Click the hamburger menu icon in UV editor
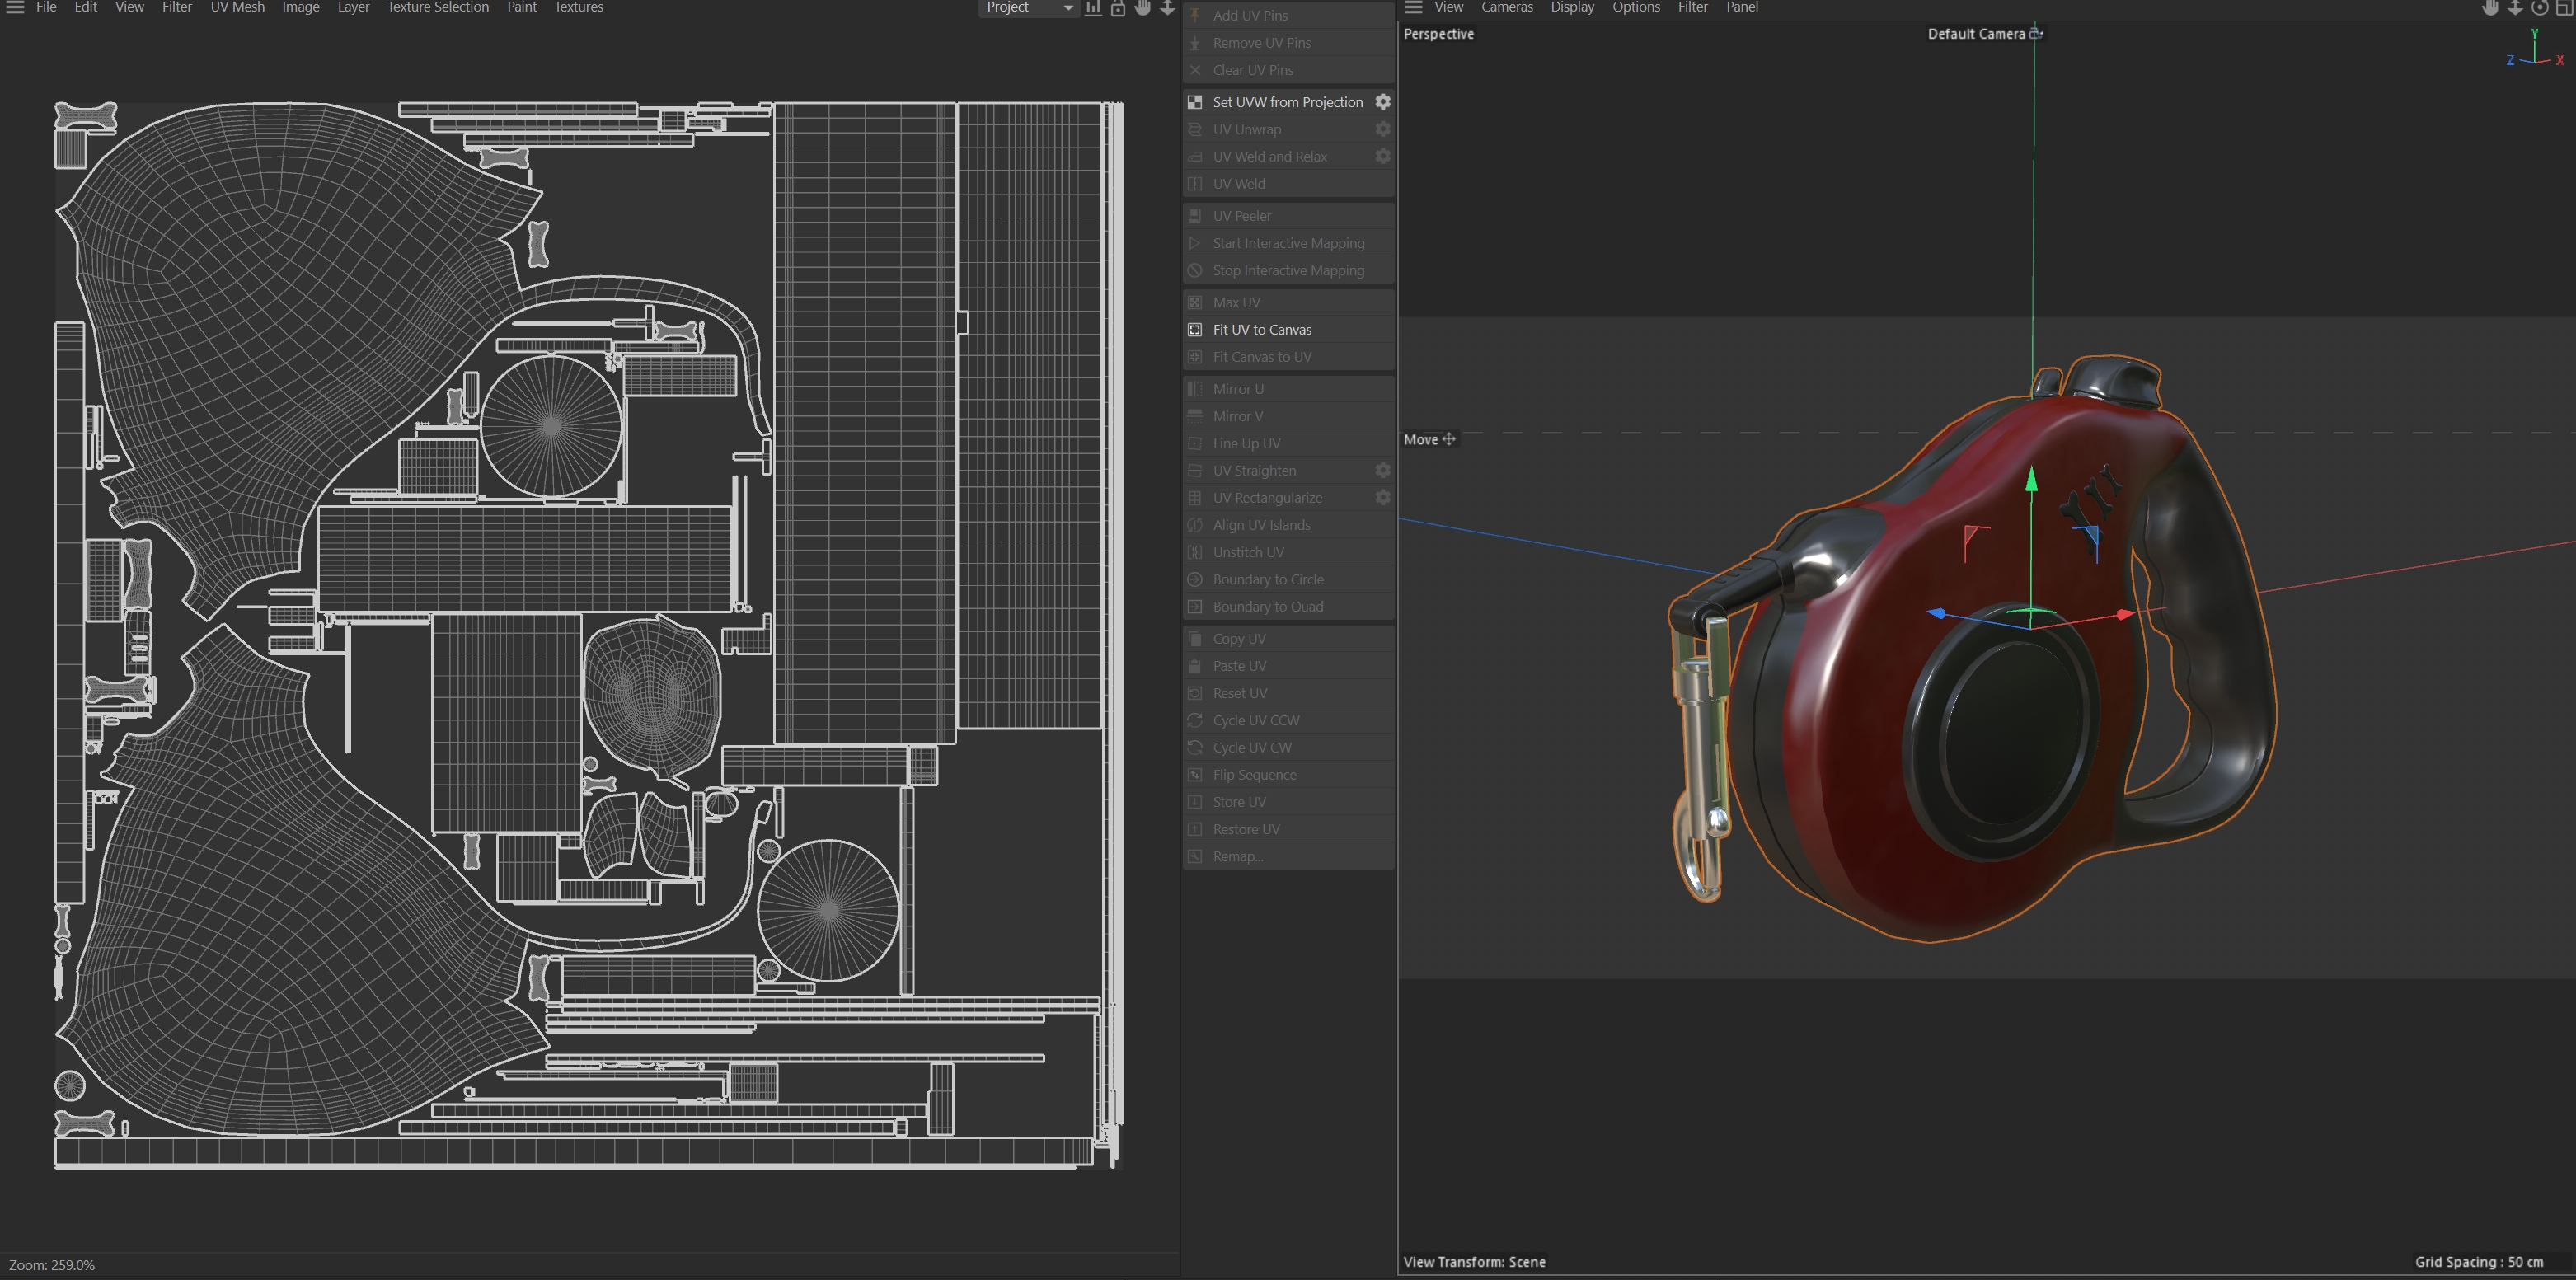The width and height of the screenshot is (2576, 1280). (x=15, y=8)
